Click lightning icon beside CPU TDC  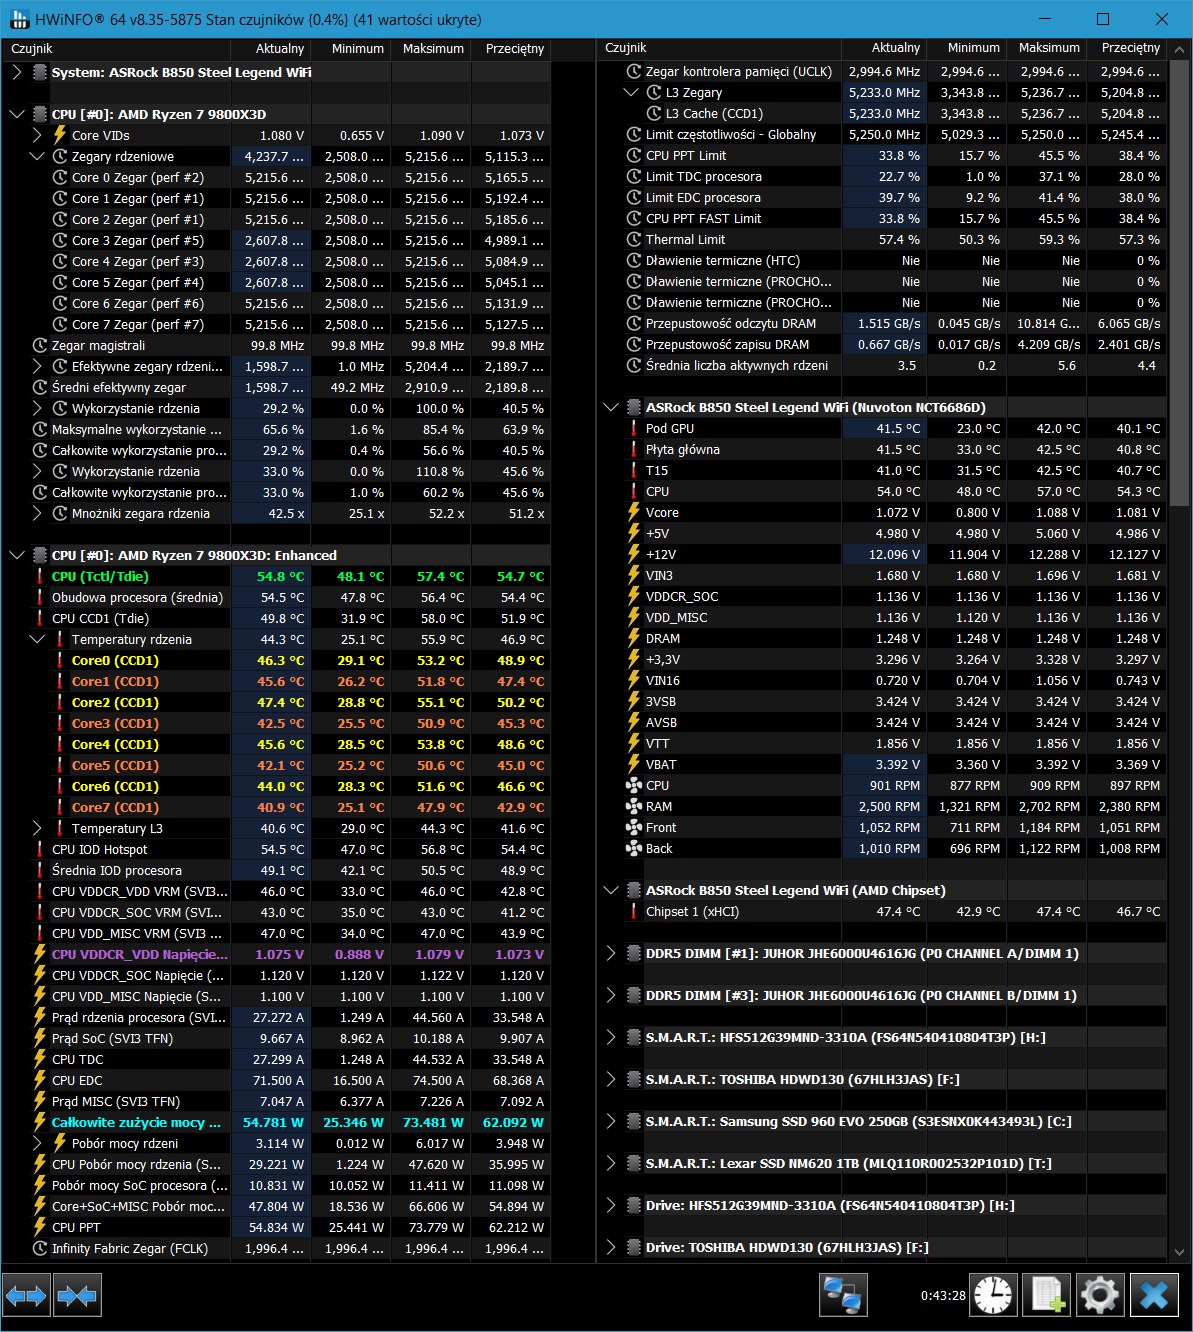click(40, 1059)
